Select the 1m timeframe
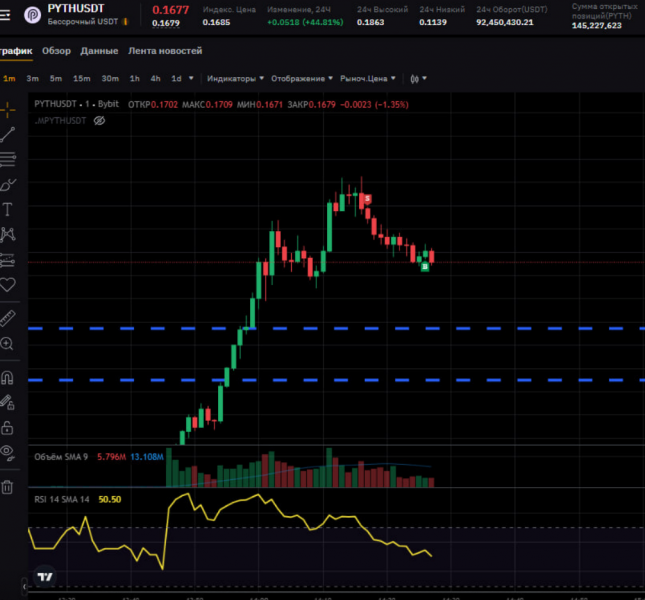The height and width of the screenshot is (600, 645). 9,79
